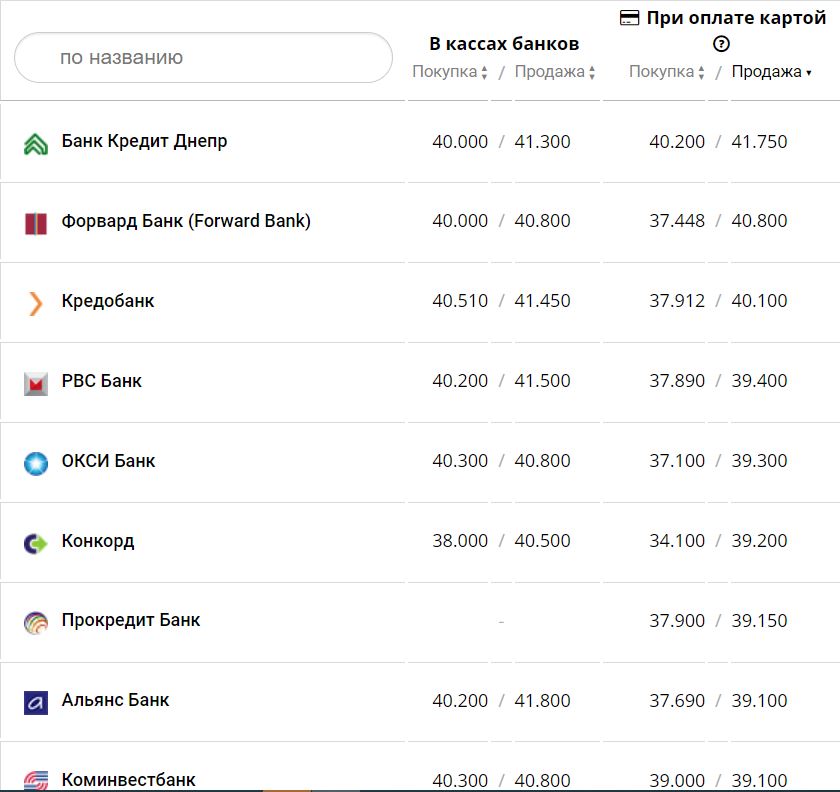Sort by card payment Покупка column

coord(667,72)
